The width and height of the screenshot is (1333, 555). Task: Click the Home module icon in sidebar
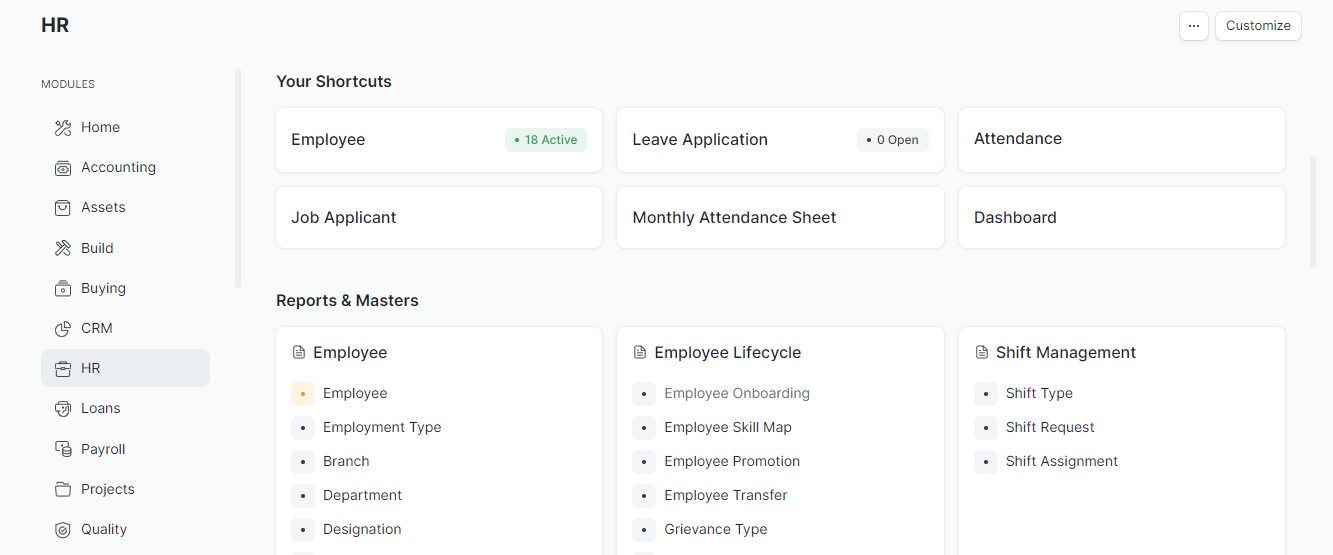(63, 128)
